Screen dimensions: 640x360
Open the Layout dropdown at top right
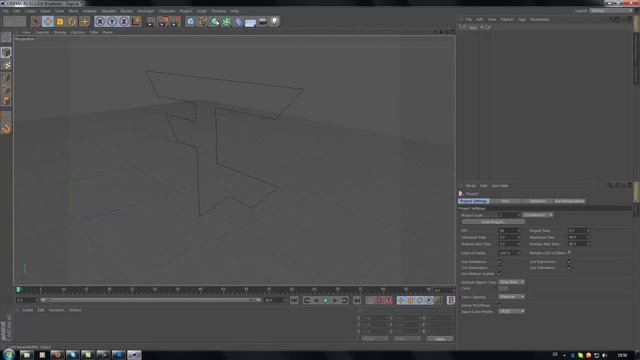[x=610, y=11]
